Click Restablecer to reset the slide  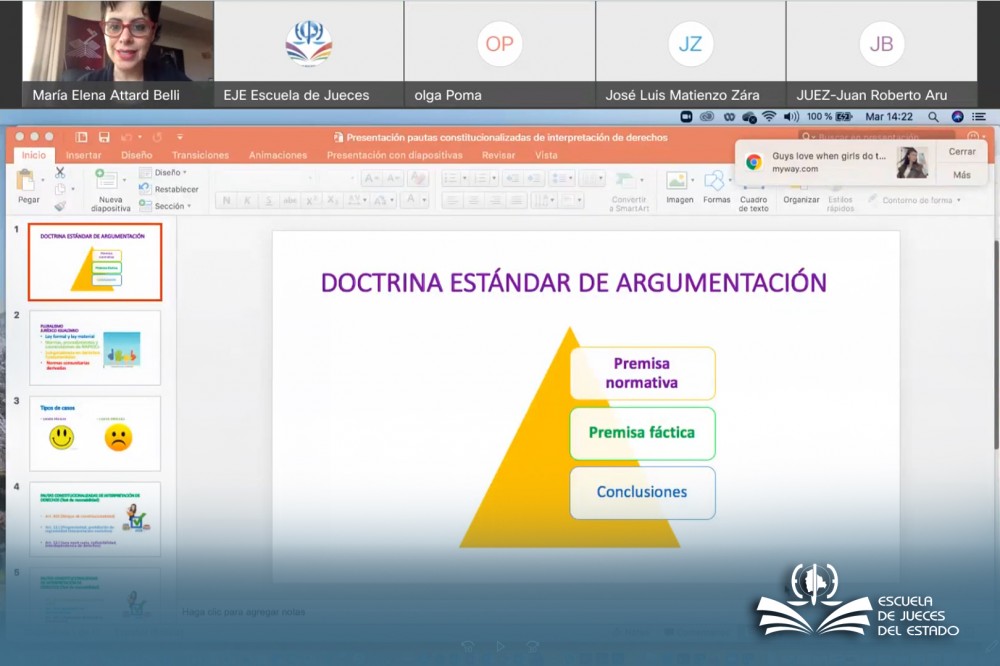pyautogui.click(x=174, y=189)
